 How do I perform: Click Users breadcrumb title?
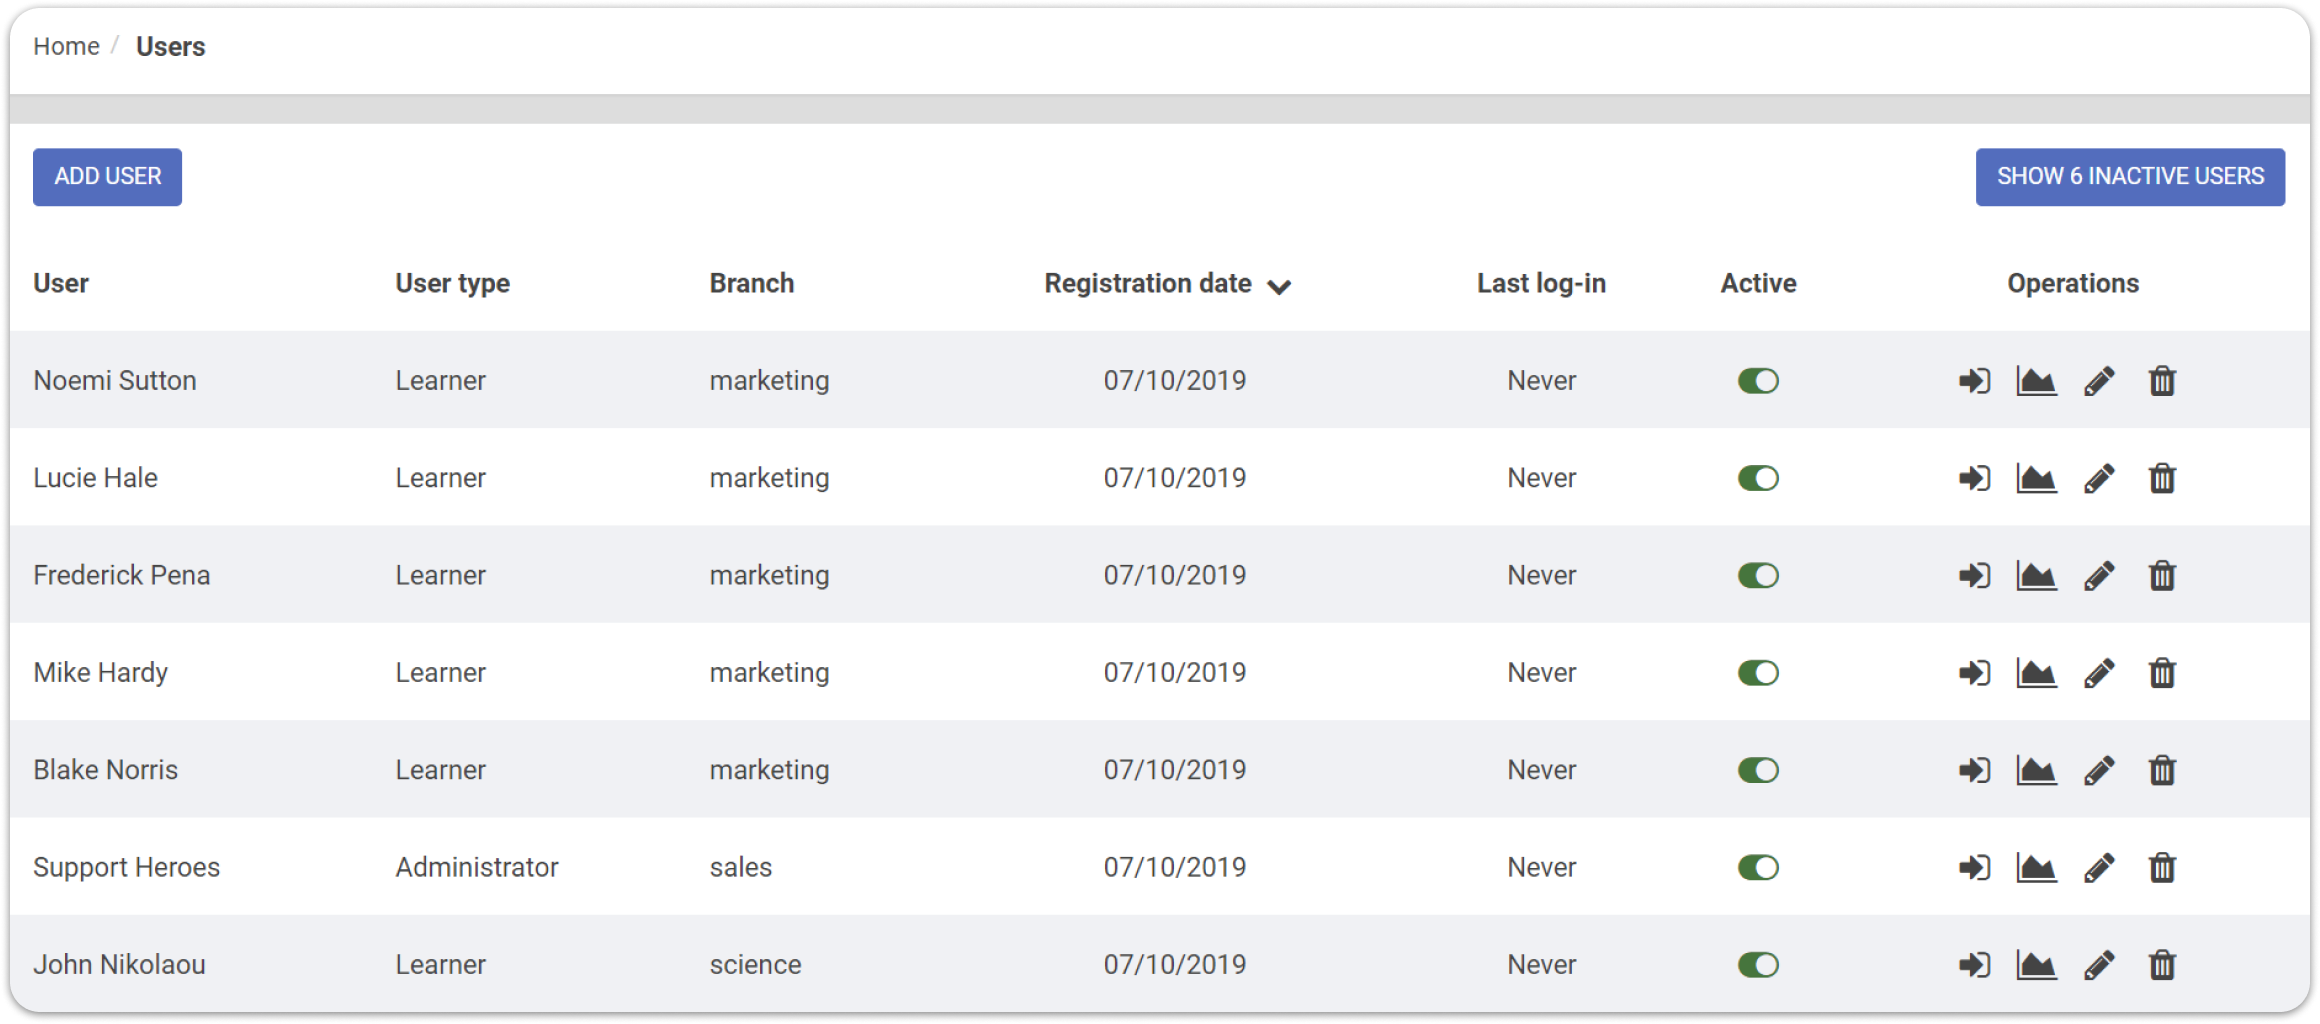pos(170,47)
